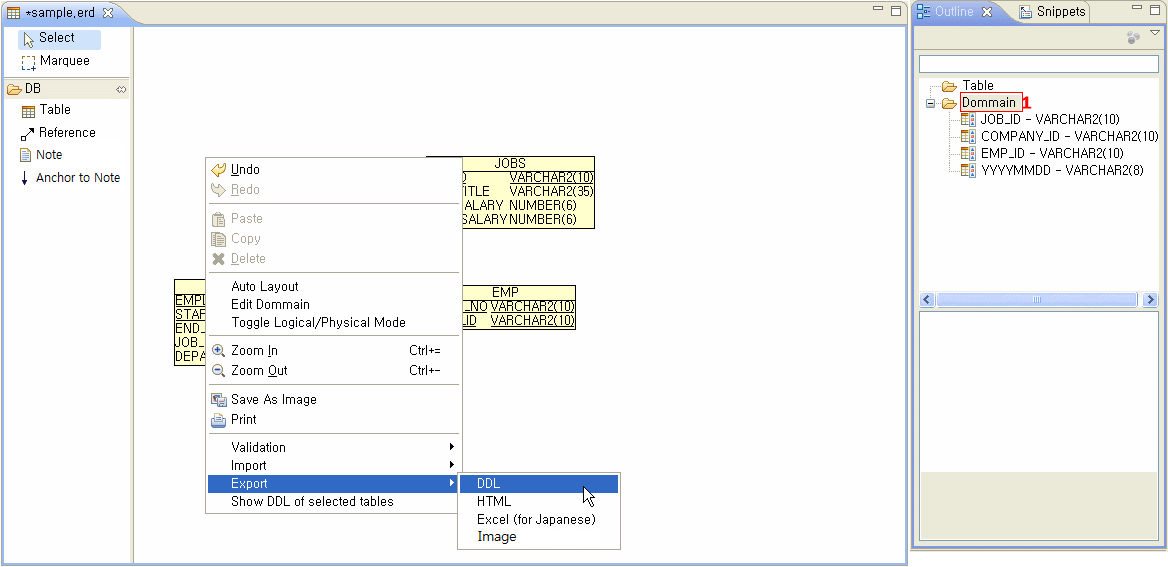The image size is (1168, 567).
Task: Choose DDL from the Export submenu
Action: [x=489, y=484]
